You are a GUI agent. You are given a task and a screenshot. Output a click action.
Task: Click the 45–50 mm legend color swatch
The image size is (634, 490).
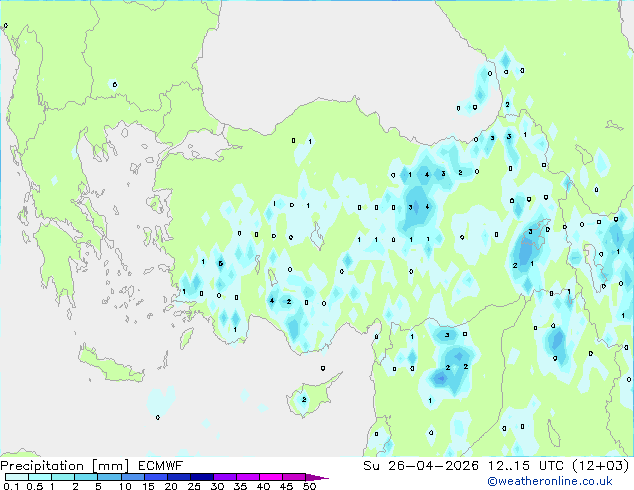(x=294, y=477)
